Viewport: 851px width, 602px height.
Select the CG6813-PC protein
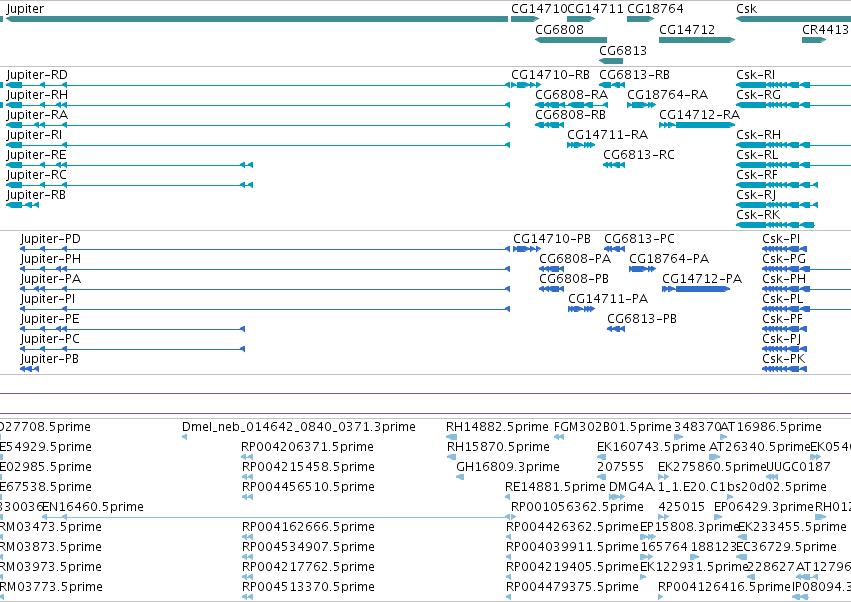coord(639,239)
